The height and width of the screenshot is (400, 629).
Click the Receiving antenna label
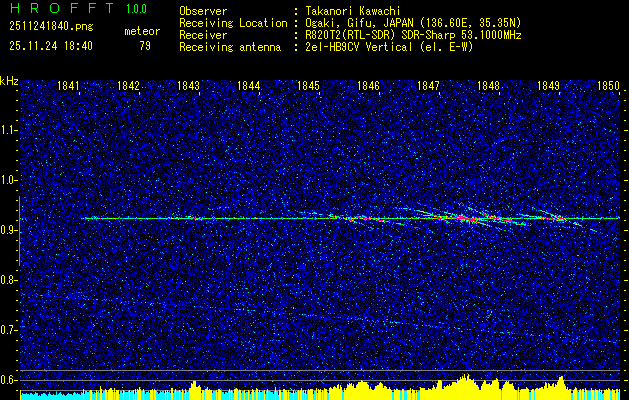pyautogui.click(x=230, y=47)
